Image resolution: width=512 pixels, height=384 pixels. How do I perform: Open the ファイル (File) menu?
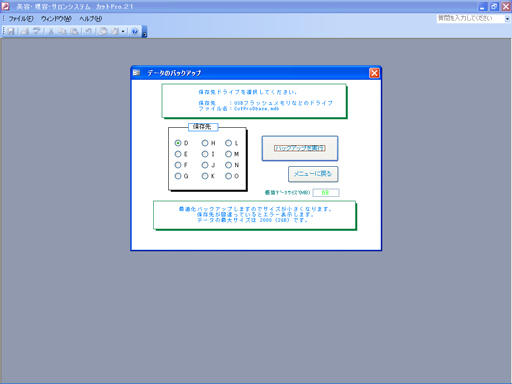pyautogui.click(x=21, y=19)
